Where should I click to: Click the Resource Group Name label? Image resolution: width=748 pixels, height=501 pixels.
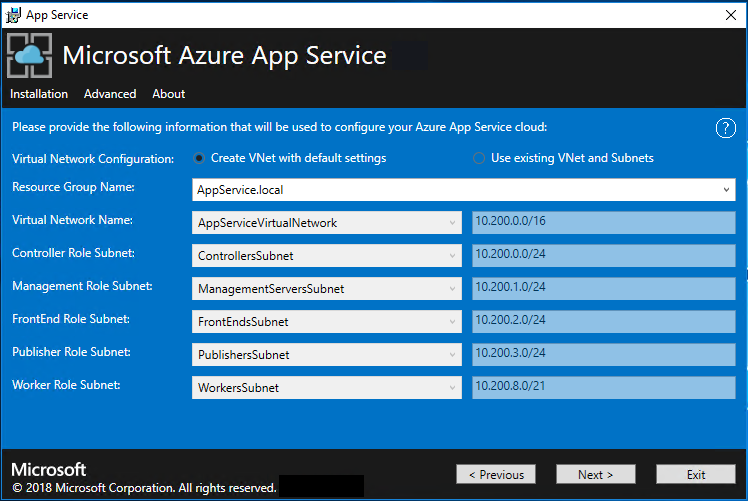click(x=73, y=187)
